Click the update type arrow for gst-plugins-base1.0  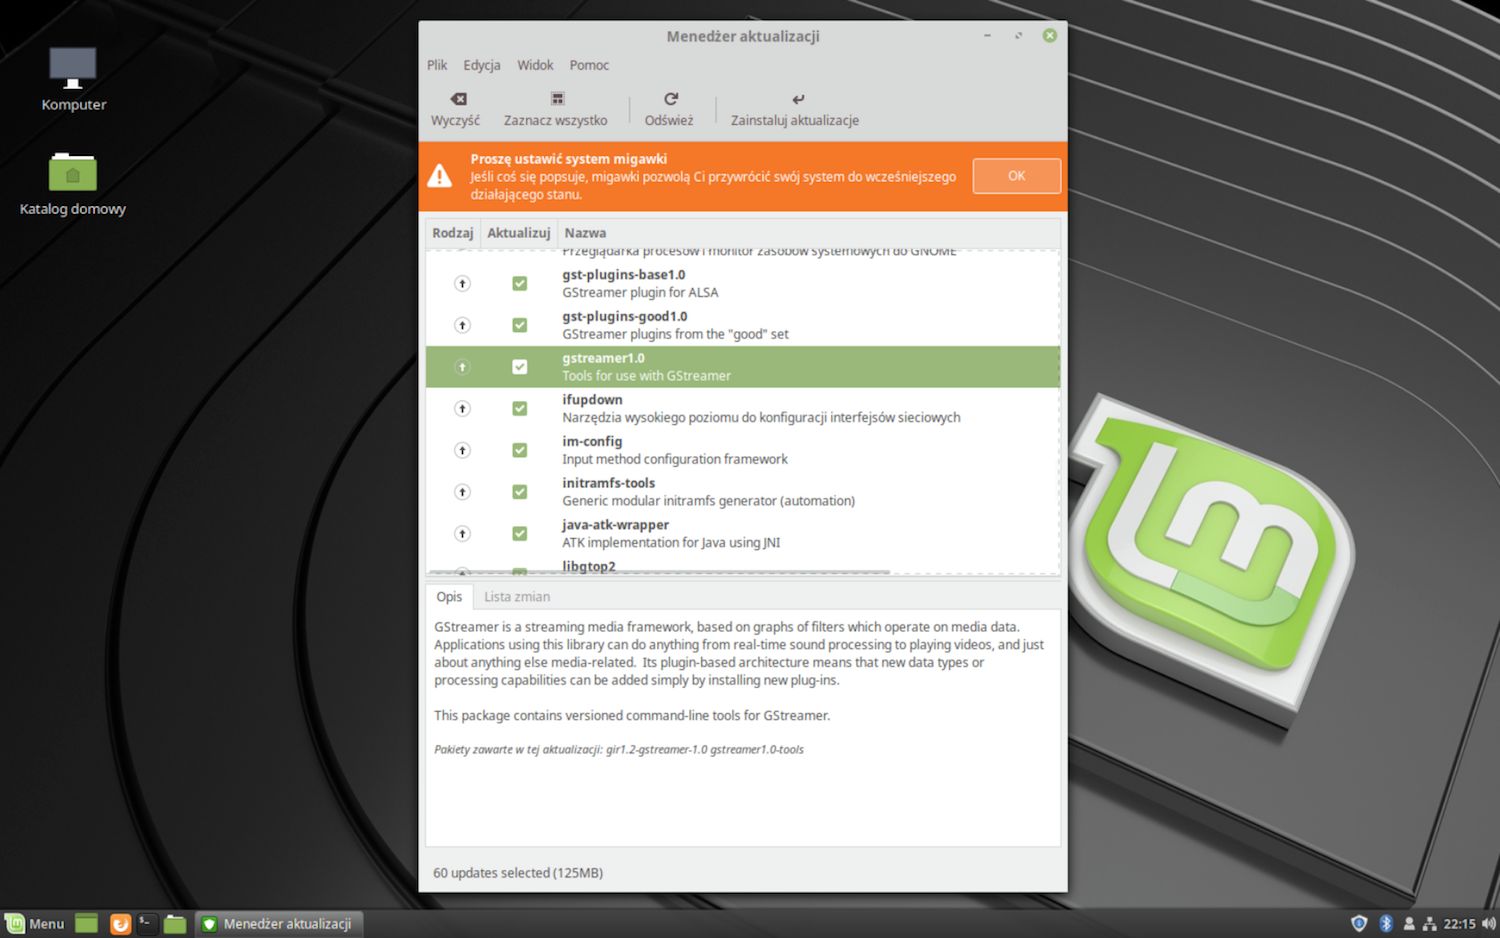[462, 284]
